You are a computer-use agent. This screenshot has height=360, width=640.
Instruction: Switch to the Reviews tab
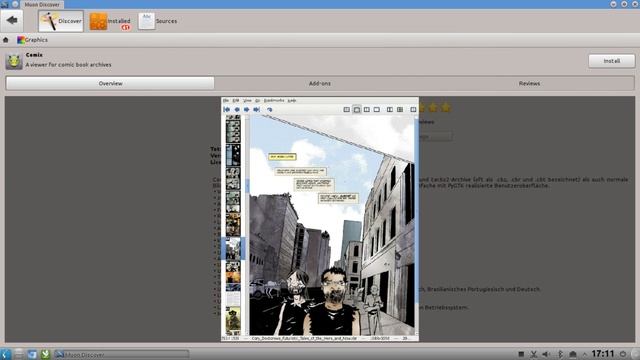529,83
